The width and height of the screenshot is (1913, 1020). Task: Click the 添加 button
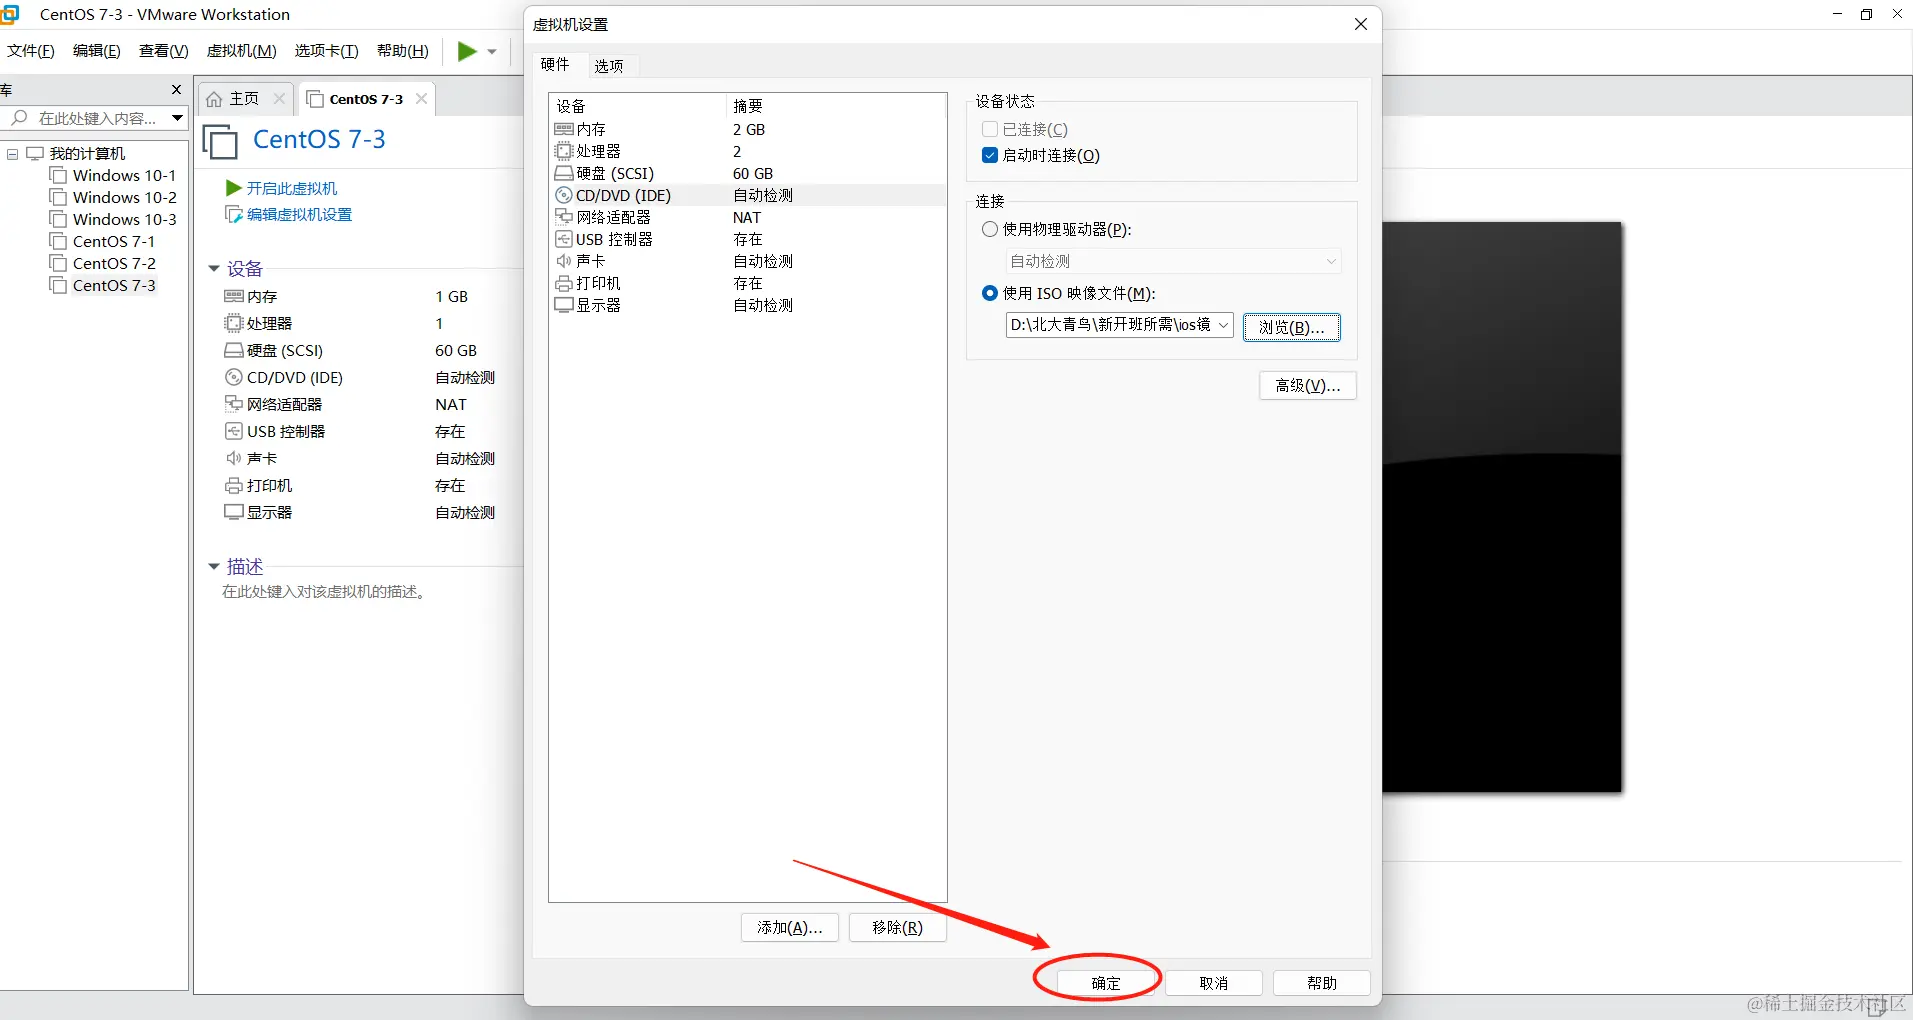coord(790,928)
